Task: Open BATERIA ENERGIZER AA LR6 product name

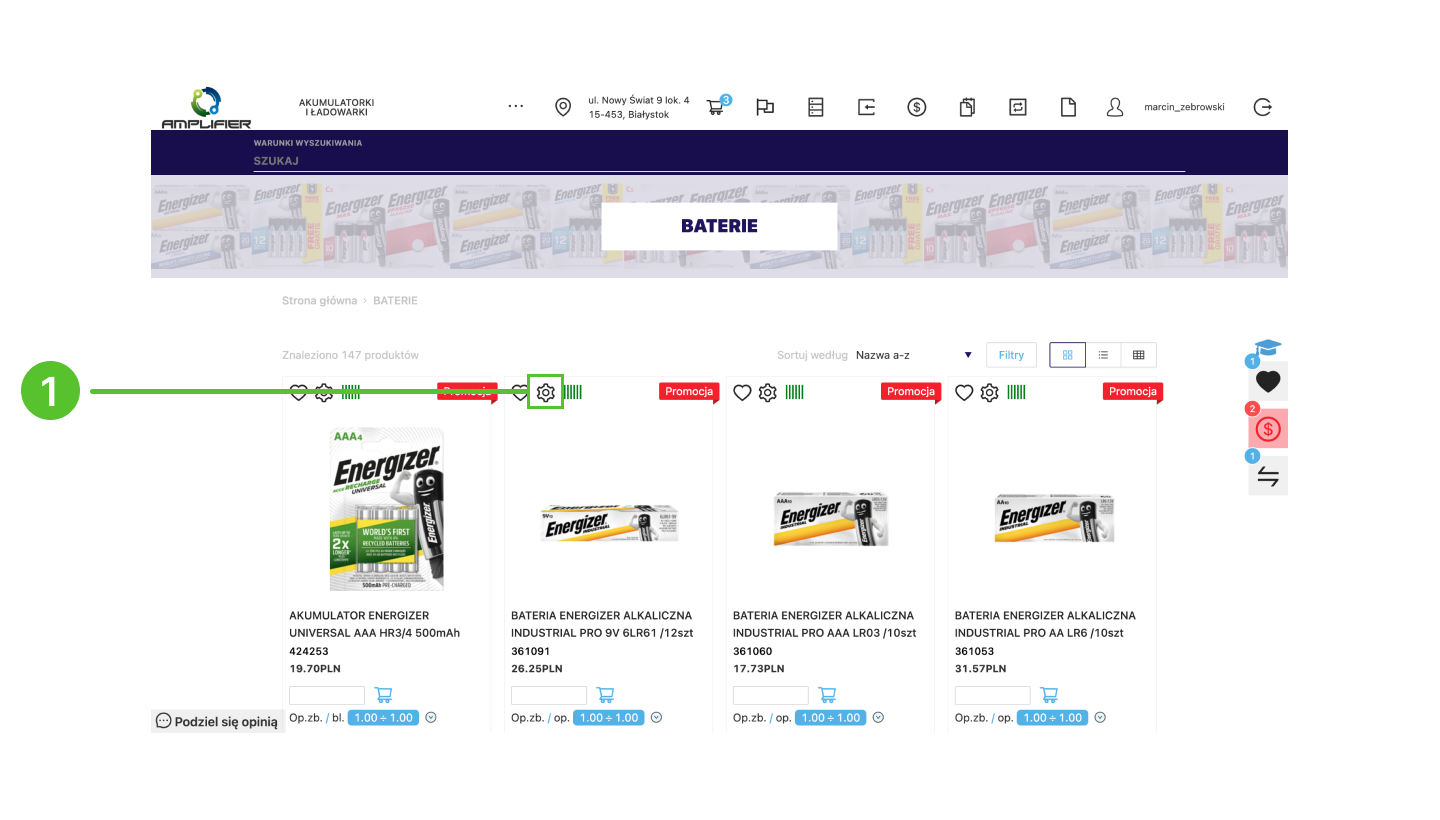Action: (1045, 624)
